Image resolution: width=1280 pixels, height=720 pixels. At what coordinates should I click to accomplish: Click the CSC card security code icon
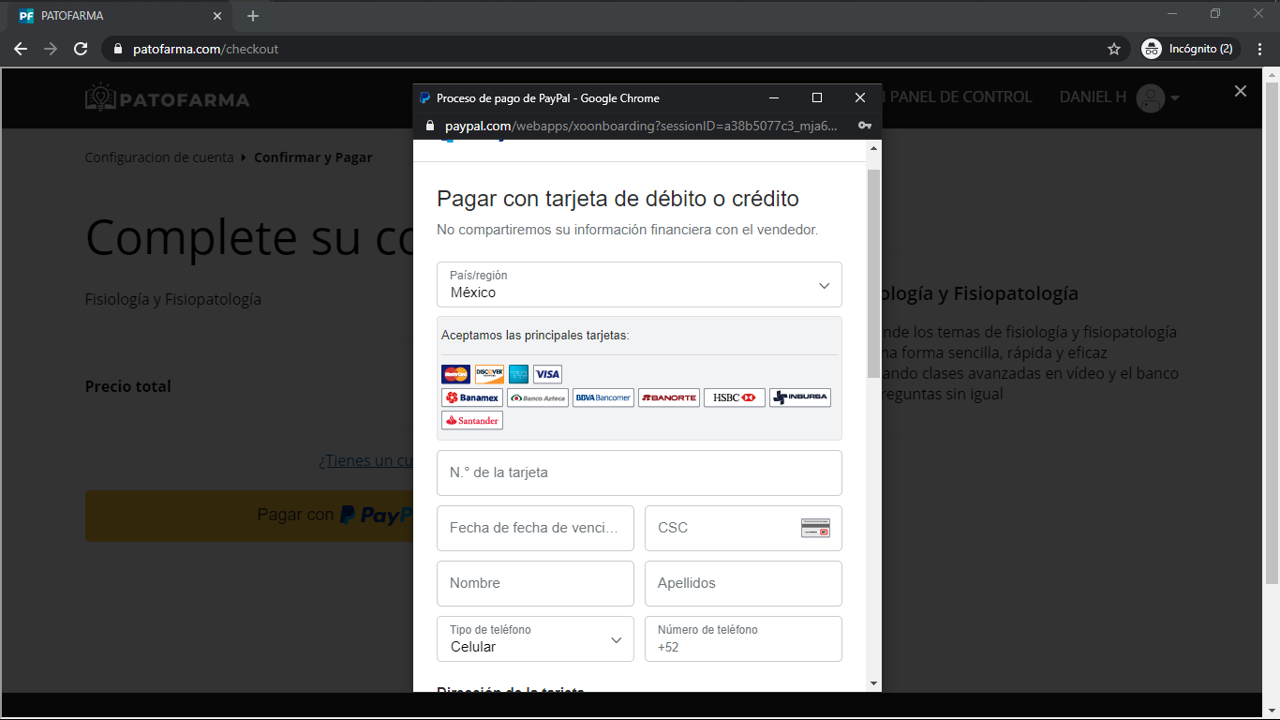coord(816,528)
